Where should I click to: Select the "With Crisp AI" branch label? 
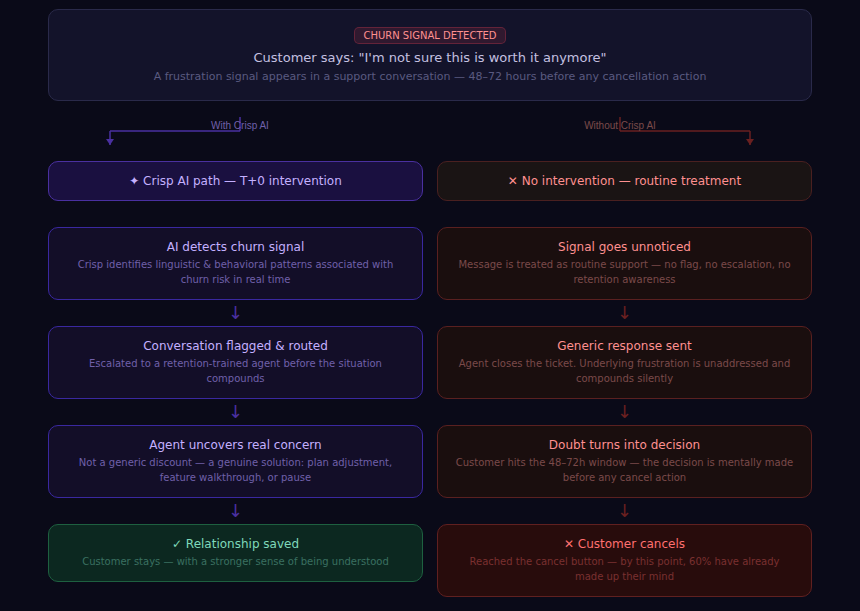(239, 126)
